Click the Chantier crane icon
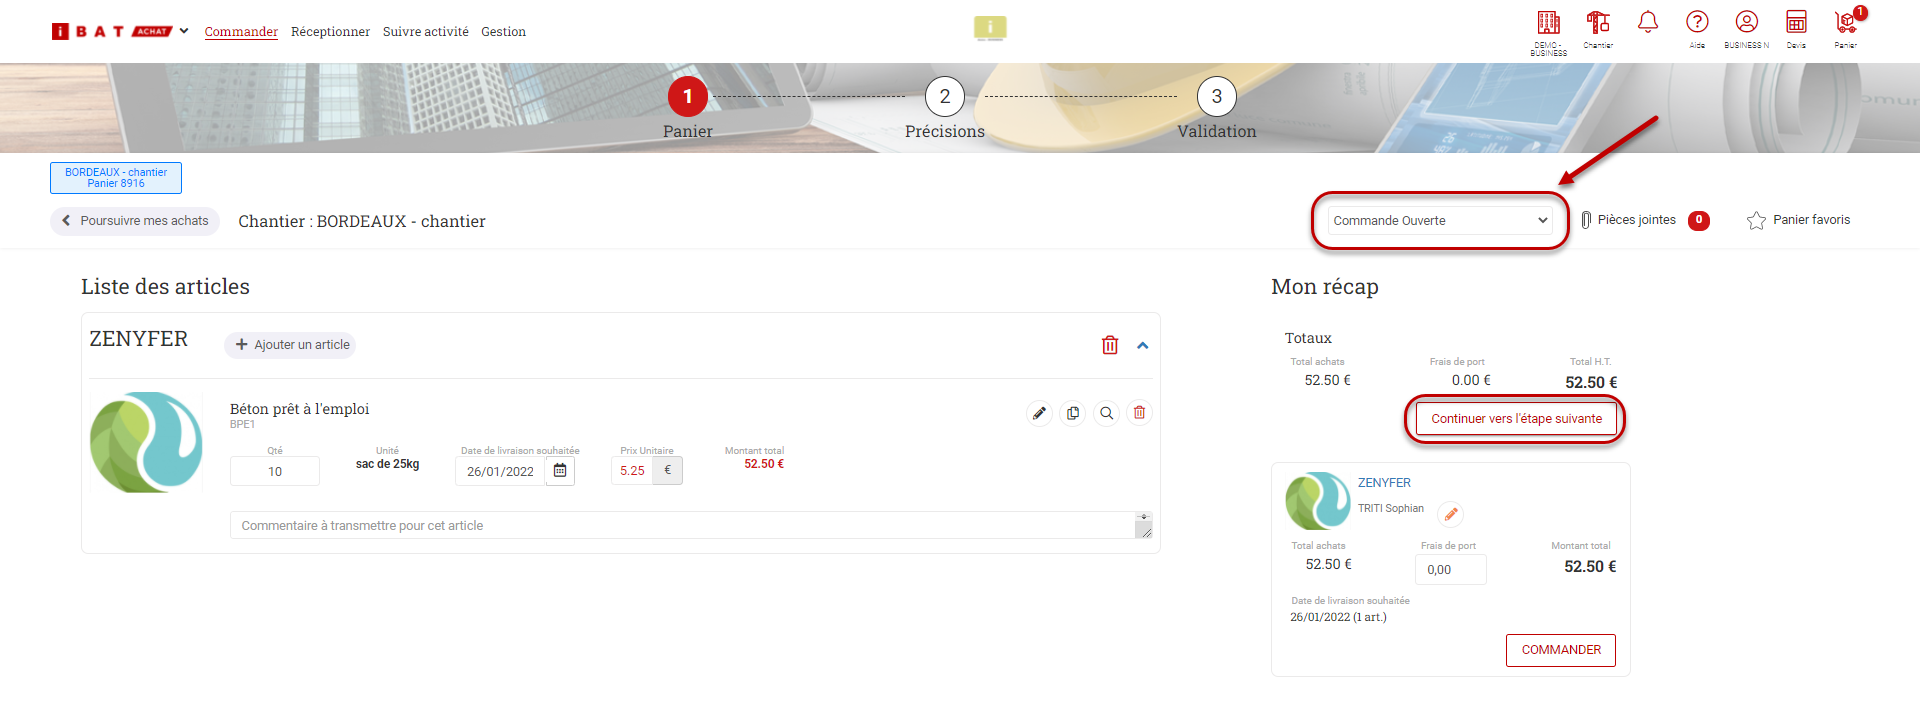 [1598, 23]
